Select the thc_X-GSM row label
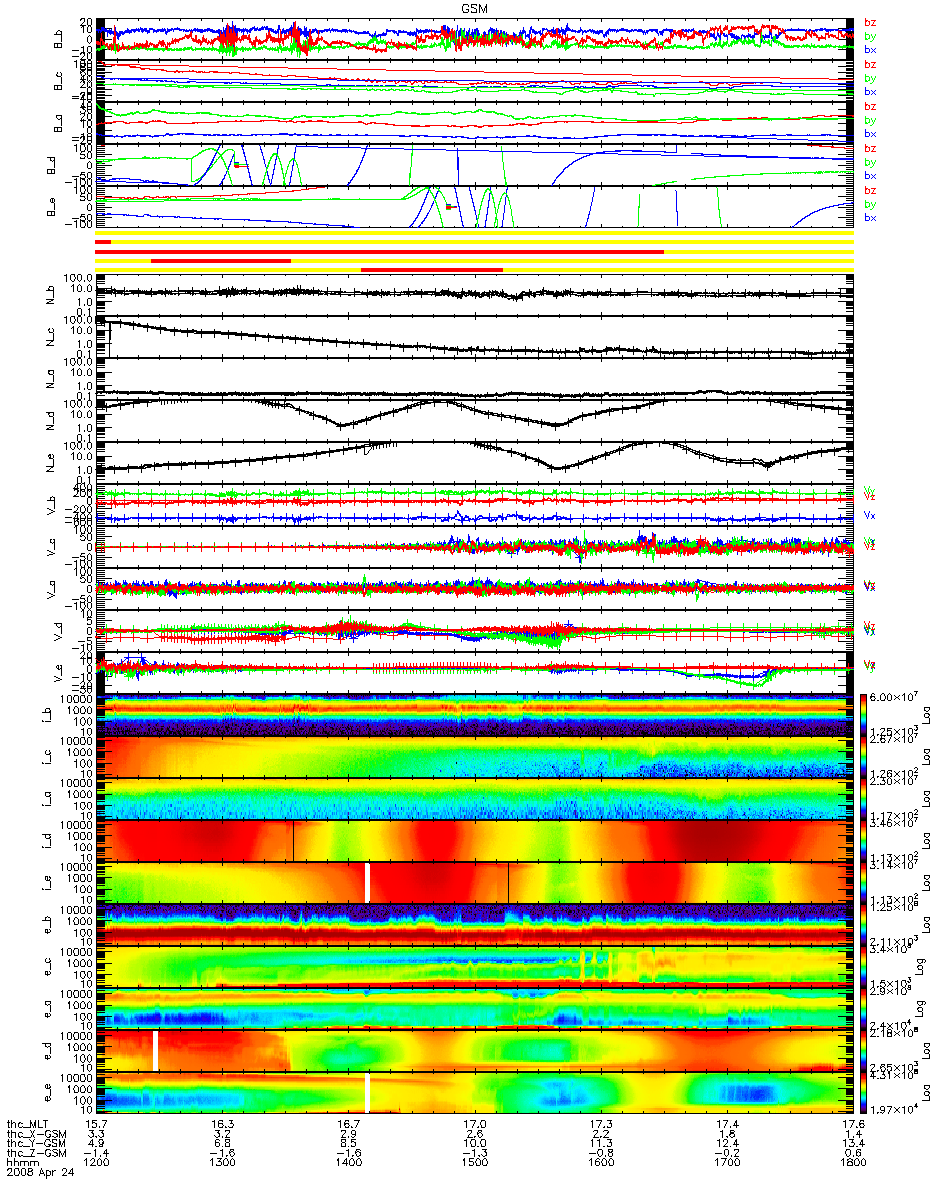930x1200 pixels. 36,1134
